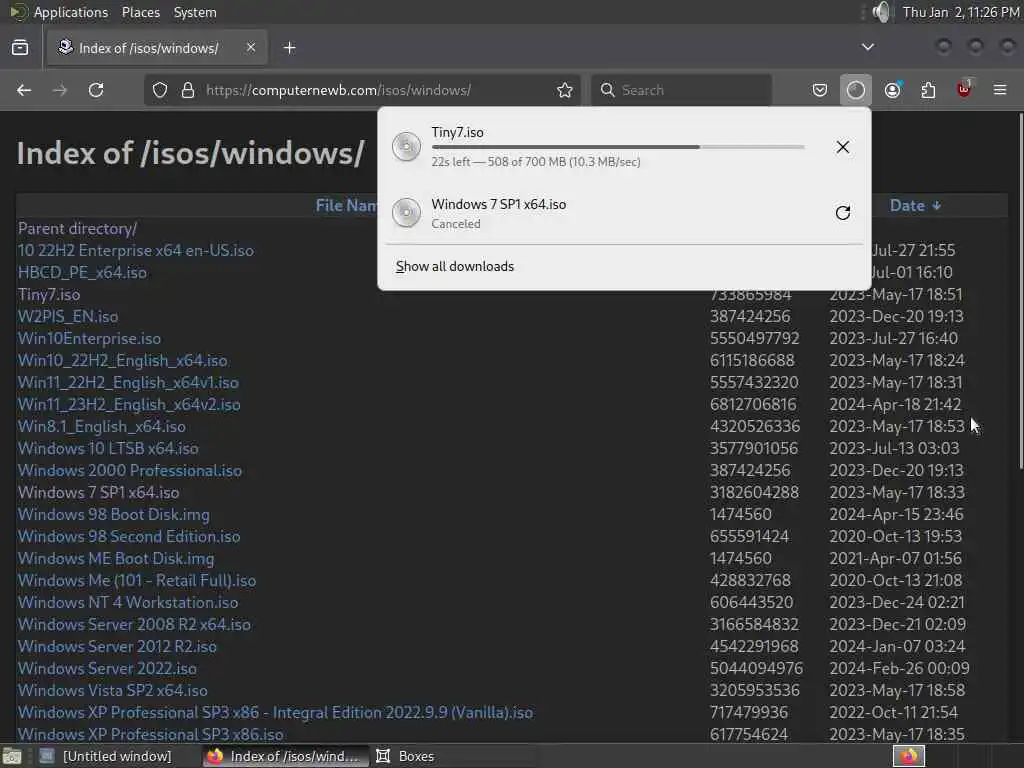Open Windows 7 SP1 x64.iso link in the listing
This screenshot has width=1024, height=768.
click(99, 492)
